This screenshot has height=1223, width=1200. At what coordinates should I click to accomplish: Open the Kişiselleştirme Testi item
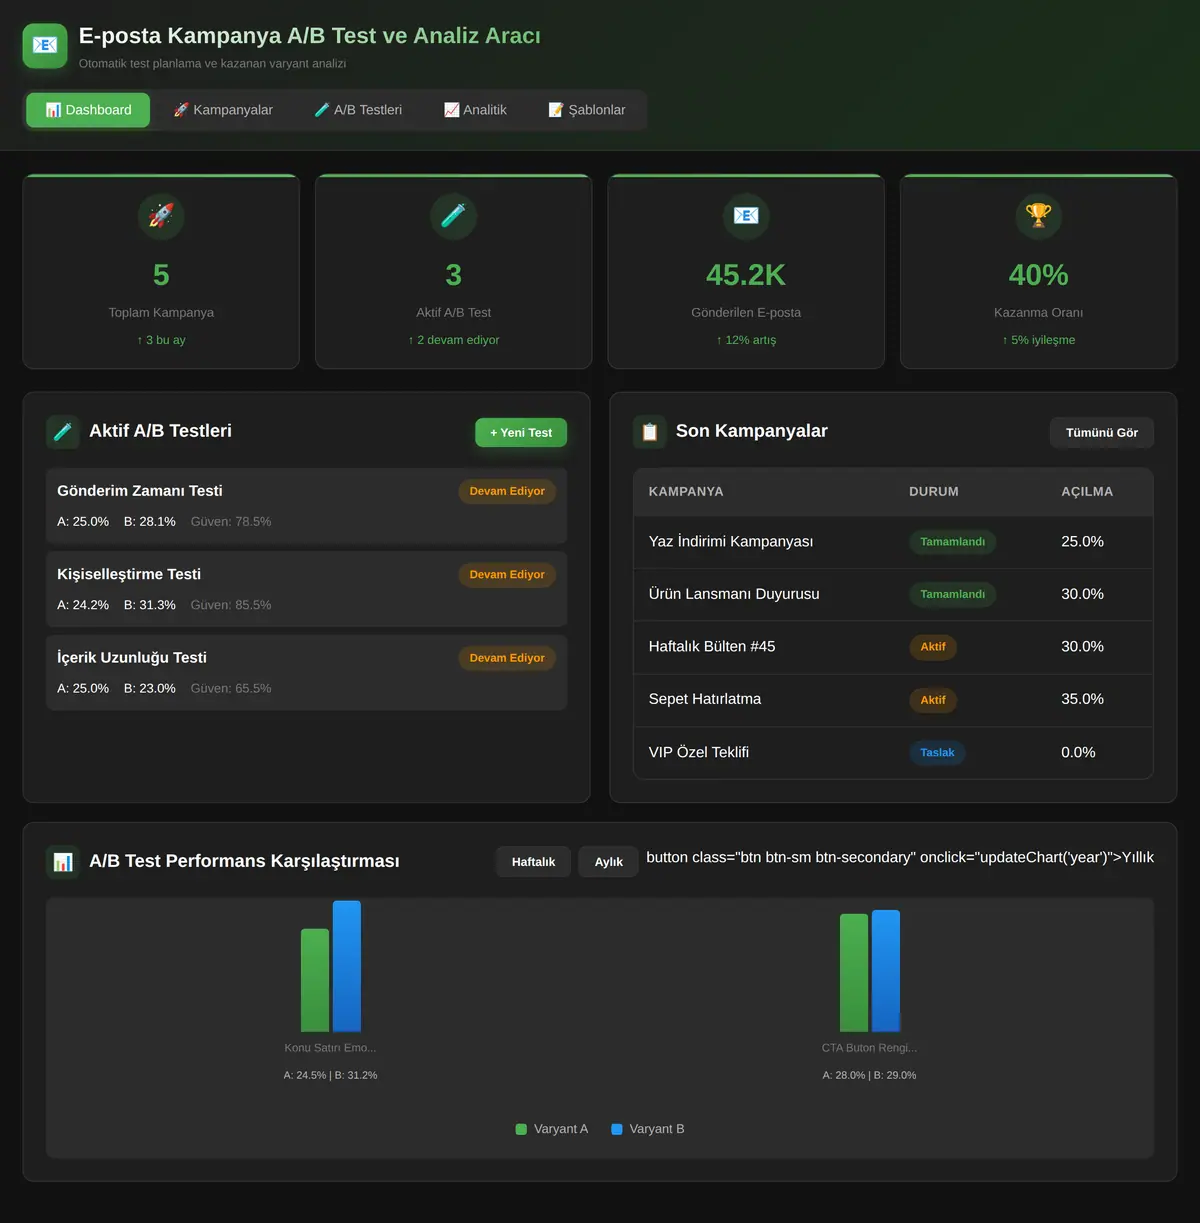306,589
